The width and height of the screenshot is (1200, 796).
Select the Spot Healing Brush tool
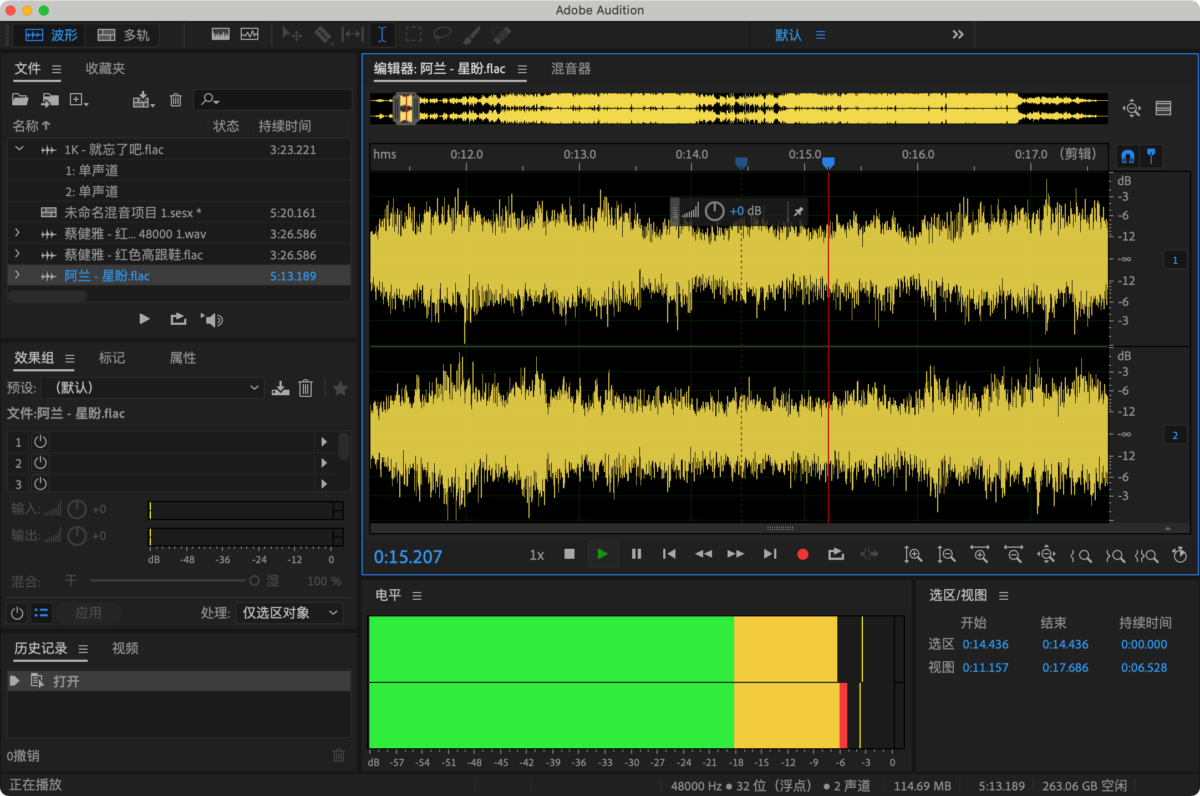coord(501,34)
